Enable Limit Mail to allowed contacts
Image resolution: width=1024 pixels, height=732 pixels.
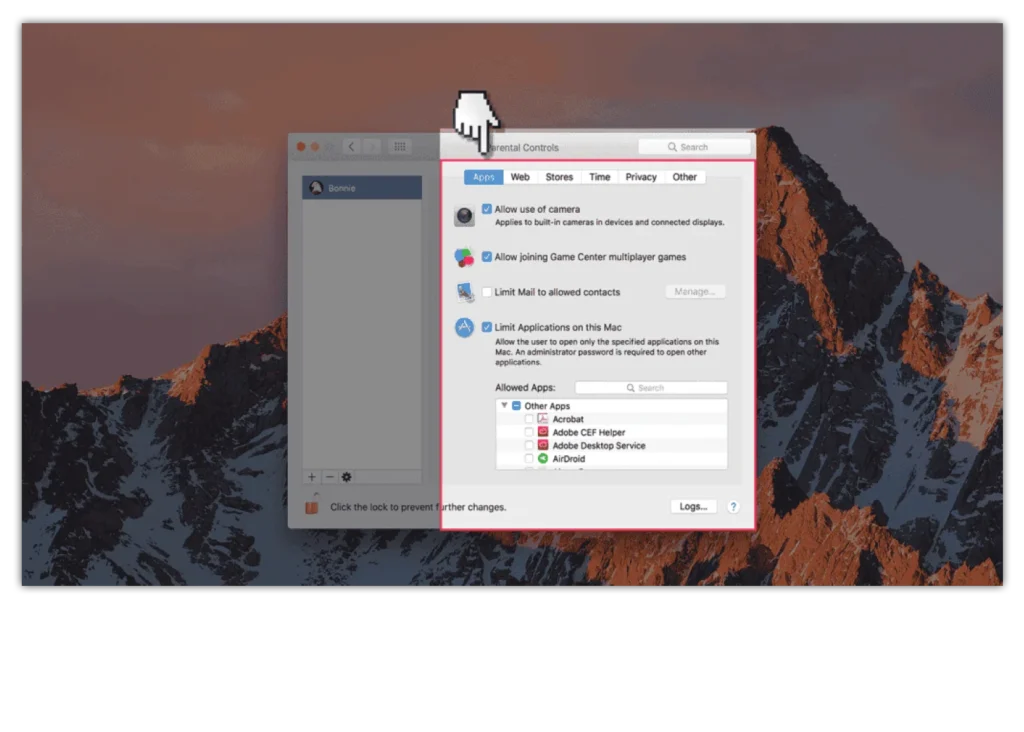(x=487, y=292)
